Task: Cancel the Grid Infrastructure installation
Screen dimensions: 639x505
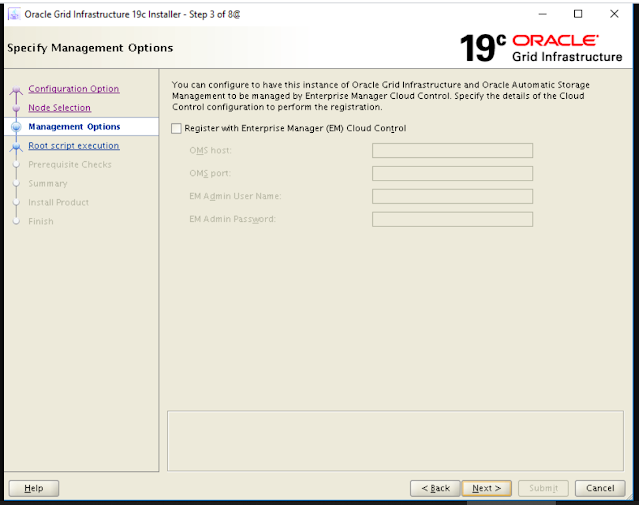Action: point(600,488)
